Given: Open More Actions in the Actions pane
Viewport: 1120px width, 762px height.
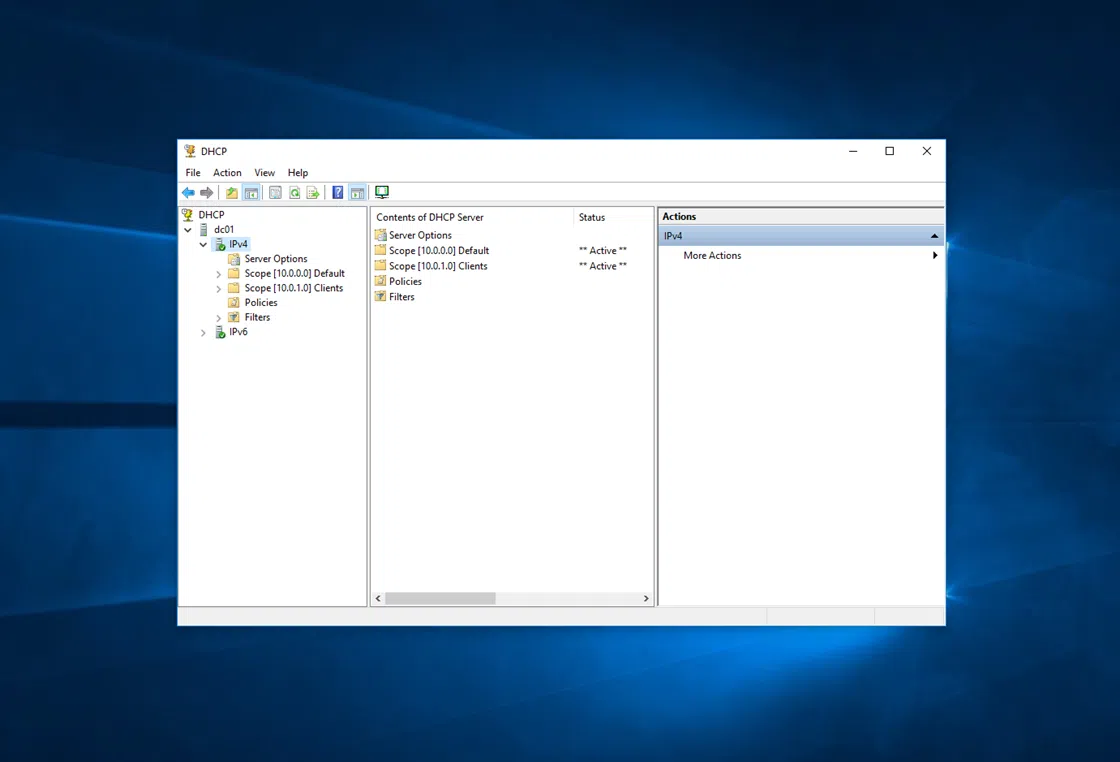Looking at the screenshot, I should pyautogui.click(x=711, y=255).
